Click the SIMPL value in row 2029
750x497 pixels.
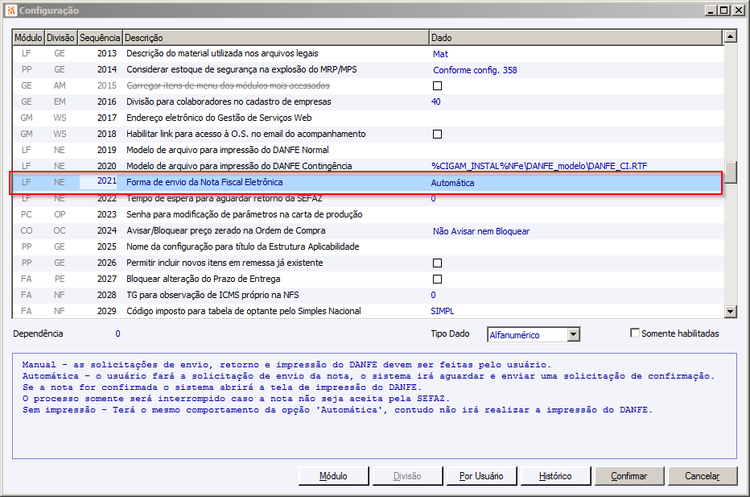[x=442, y=311]
